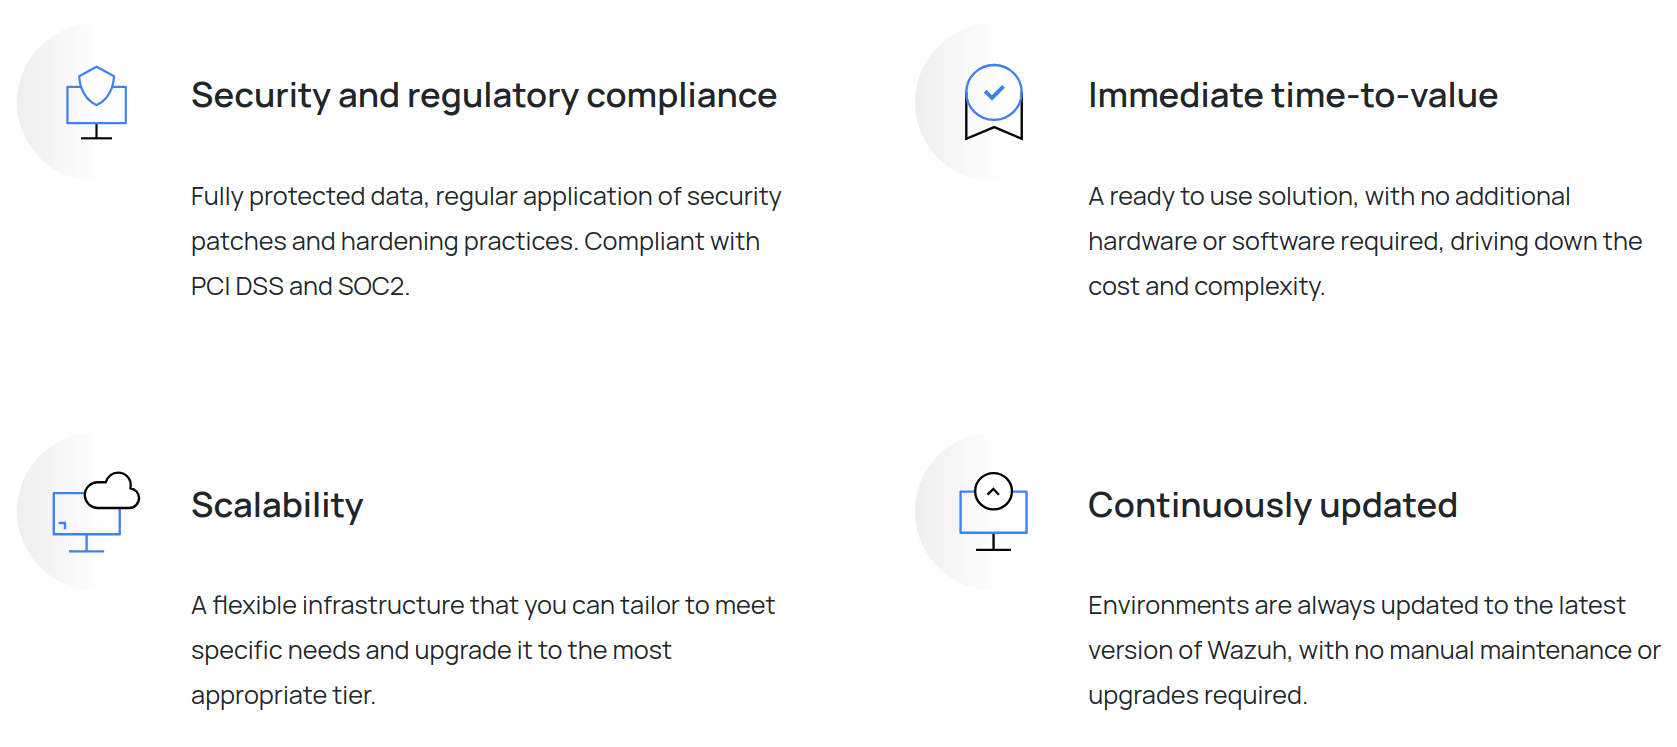This screenshot has width=1677, height=747.
Task: Click the 'upgrades required' text line
Action: click(x=1197, y=696)
